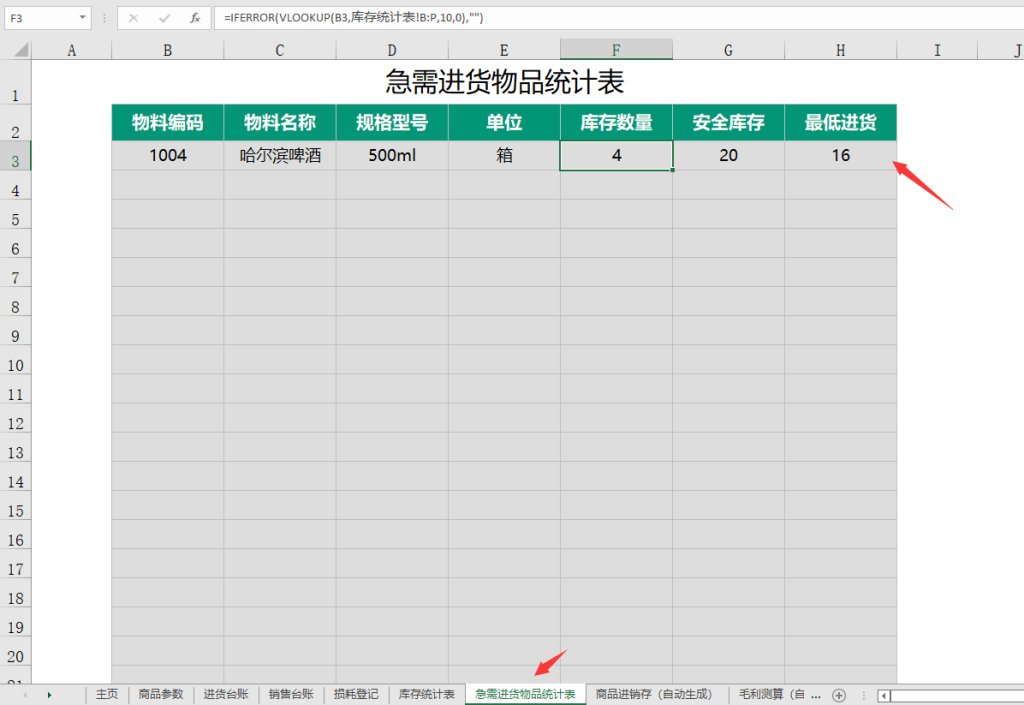Add a new worksheet with the plus icon
The width and height of the screenshot is (1024, 705).
coord(839,694)
